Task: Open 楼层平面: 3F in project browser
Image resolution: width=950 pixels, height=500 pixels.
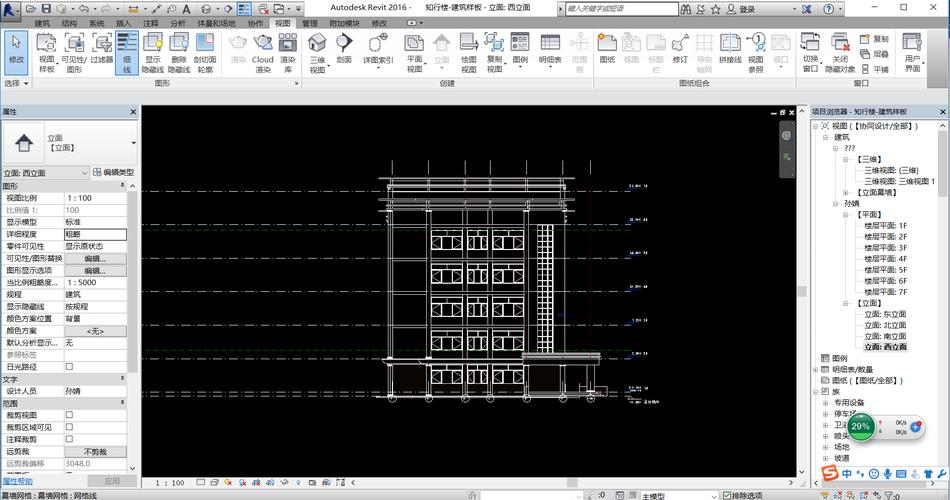Action: pos(885,248)
